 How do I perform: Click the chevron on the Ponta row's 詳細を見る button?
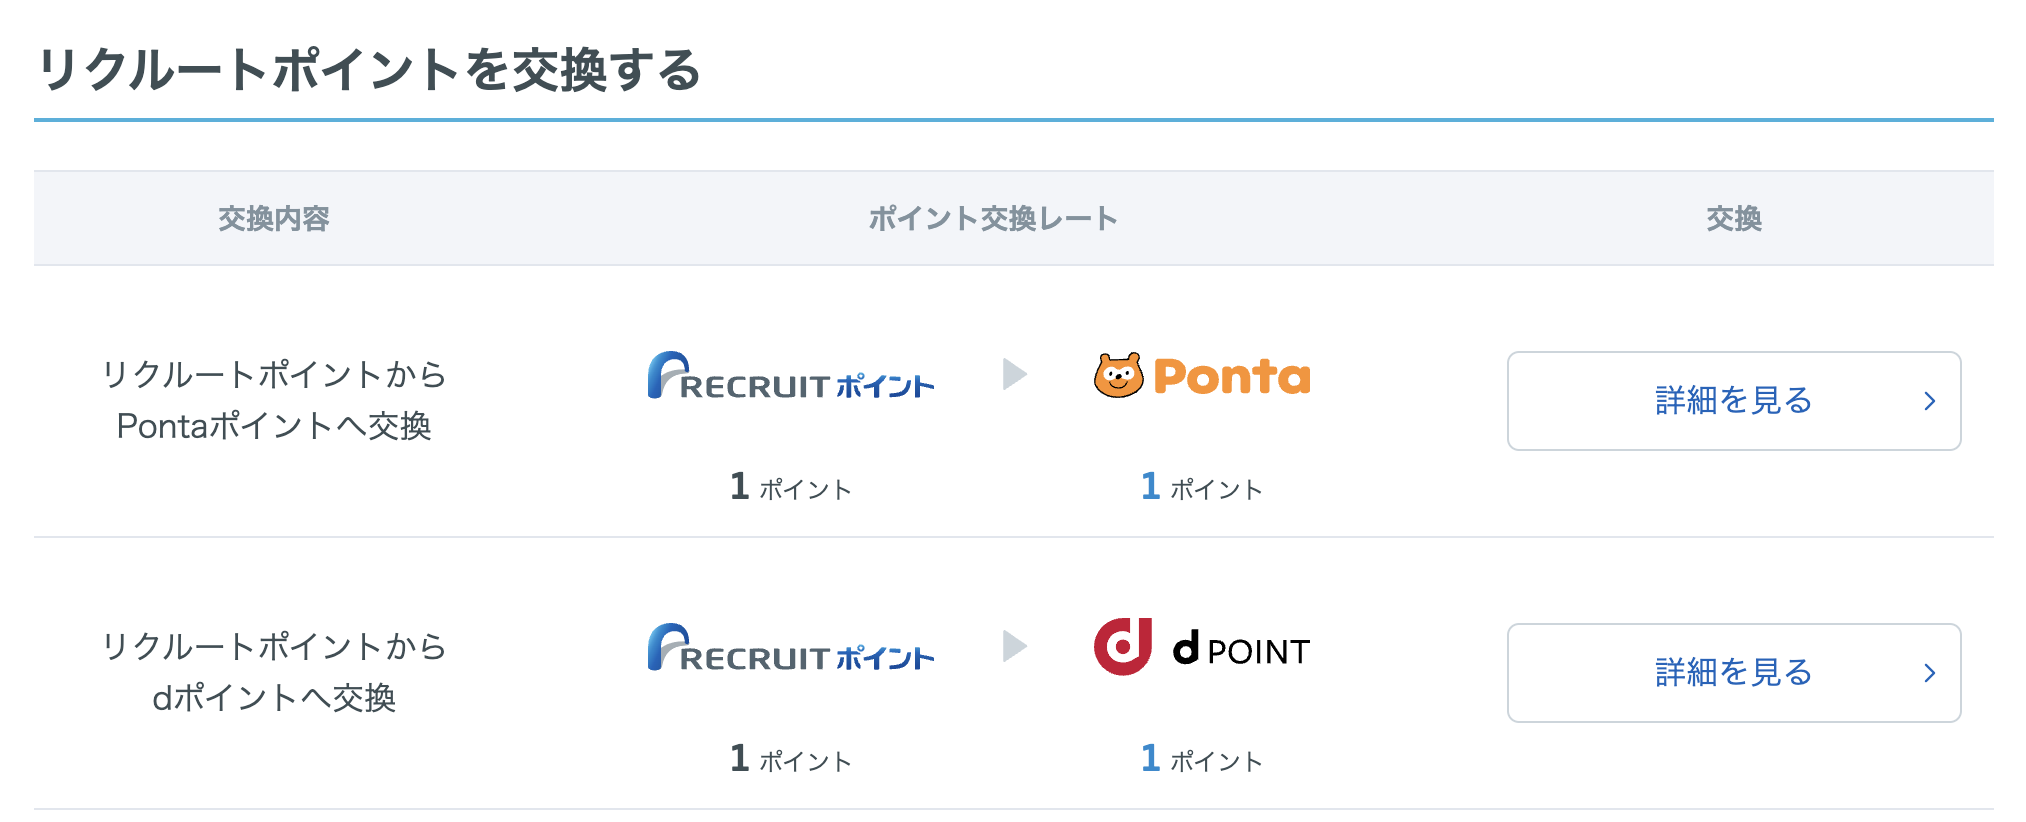pyautogui.click(x=1929, y=401)
